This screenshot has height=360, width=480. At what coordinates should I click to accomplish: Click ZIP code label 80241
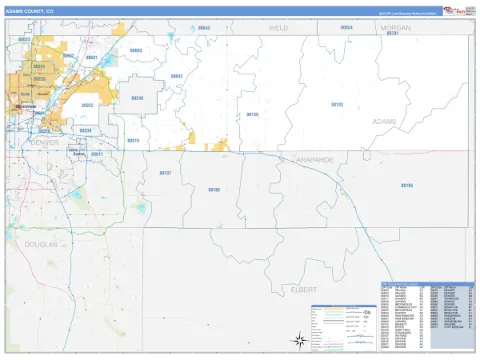pos(39,67)
